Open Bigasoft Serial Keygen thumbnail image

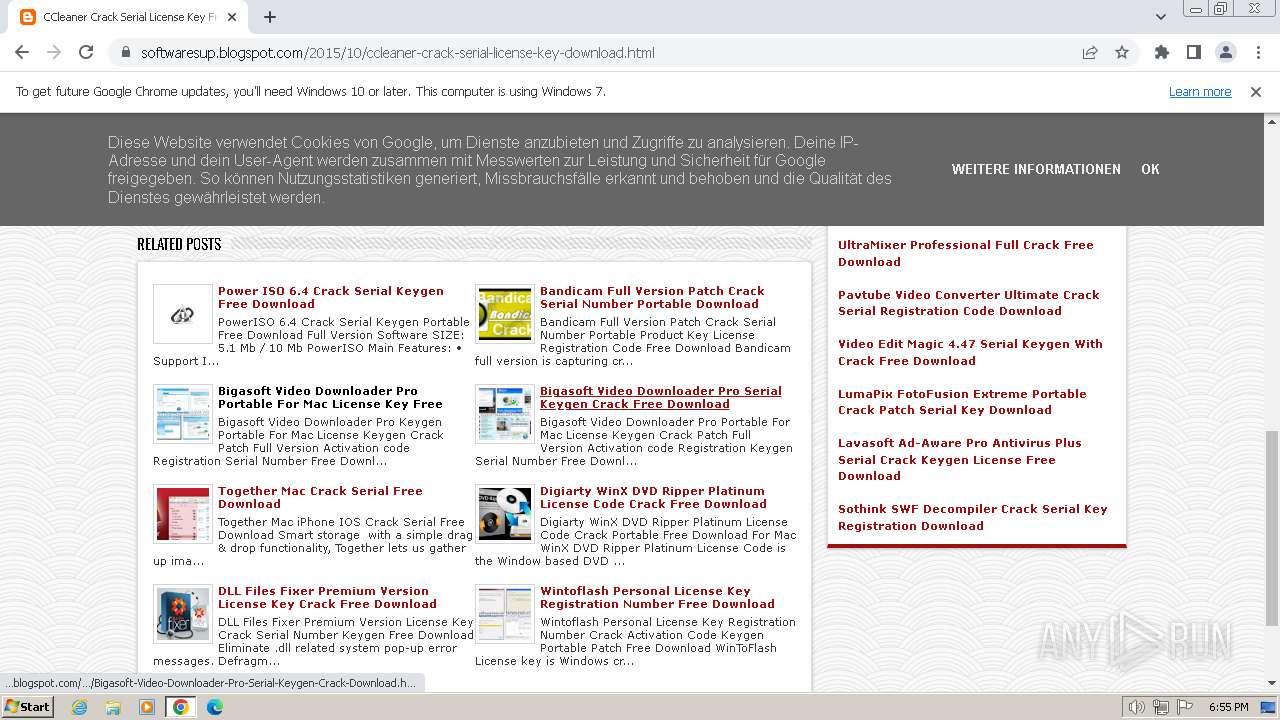(504, 414)
